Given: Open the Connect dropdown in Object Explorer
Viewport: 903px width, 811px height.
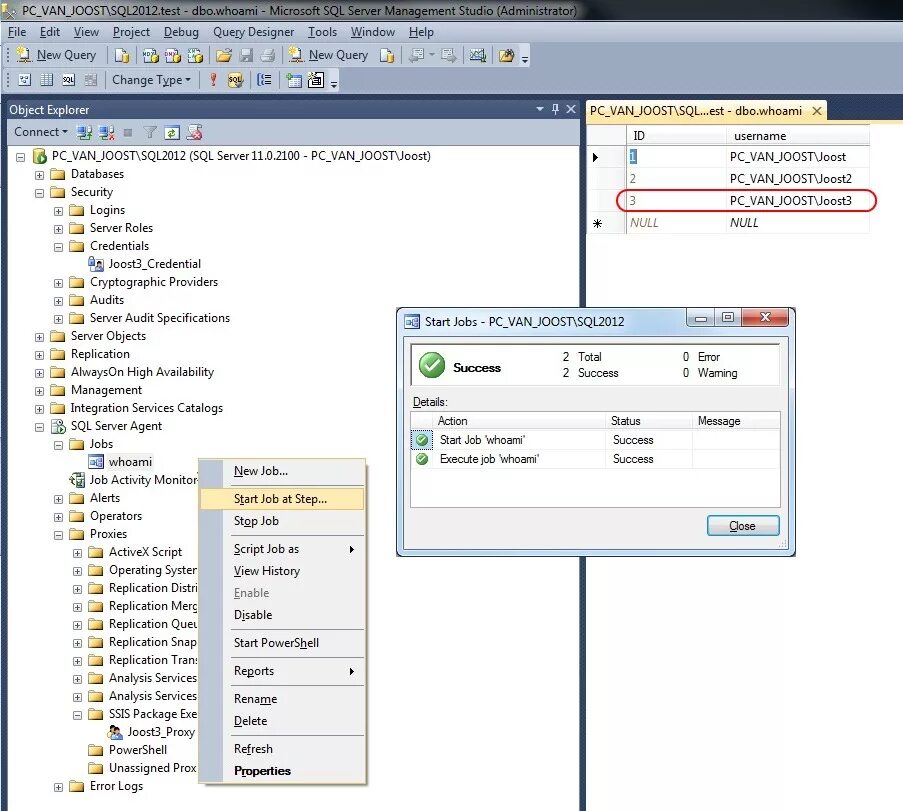Looking at the screenshot, I should 40,132.
